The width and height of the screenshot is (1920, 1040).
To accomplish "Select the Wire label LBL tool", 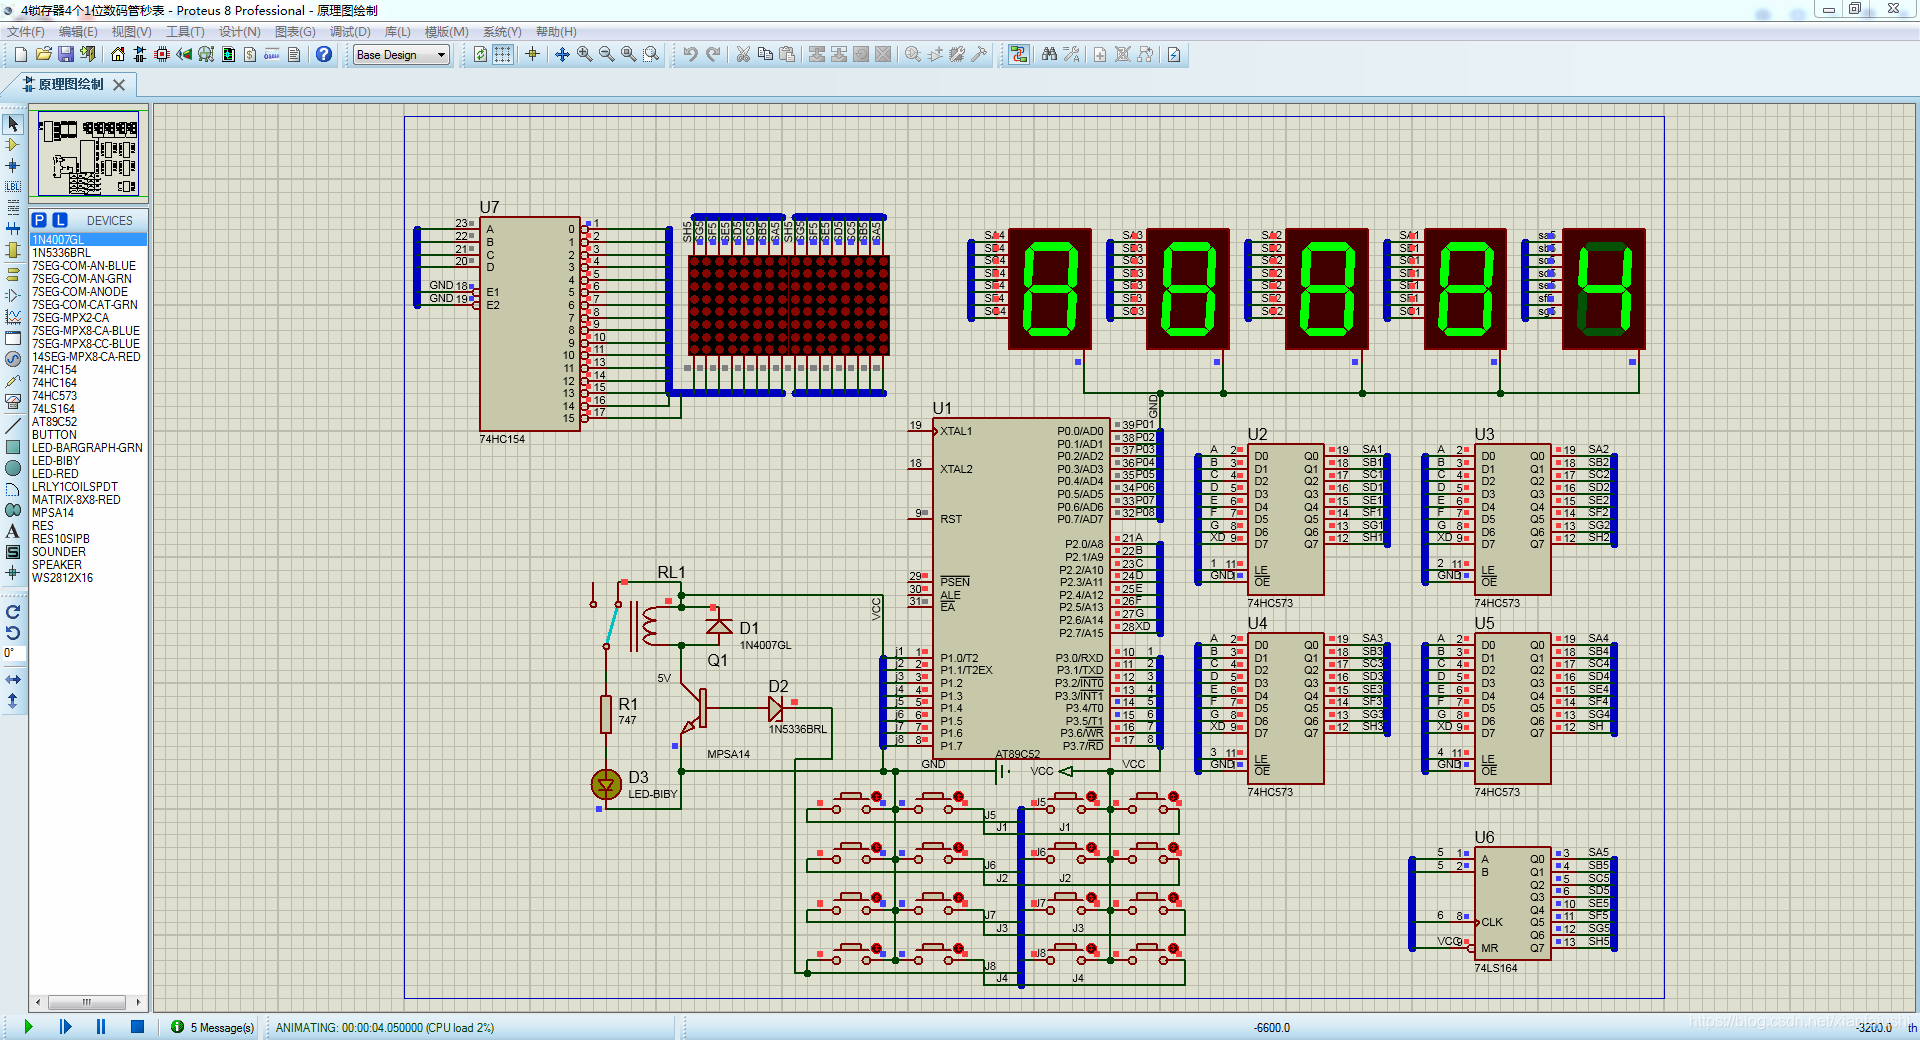I will coord(13,186).
